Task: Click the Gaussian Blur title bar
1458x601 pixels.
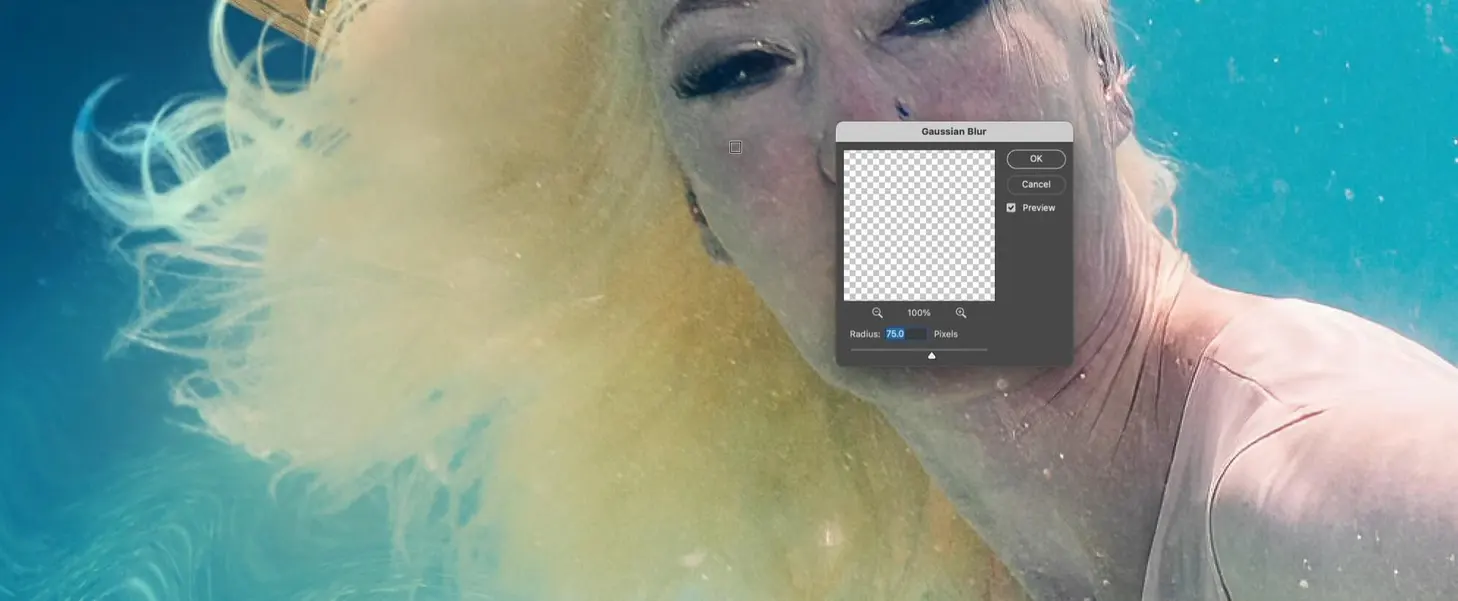Action: (x=954, y=131)
